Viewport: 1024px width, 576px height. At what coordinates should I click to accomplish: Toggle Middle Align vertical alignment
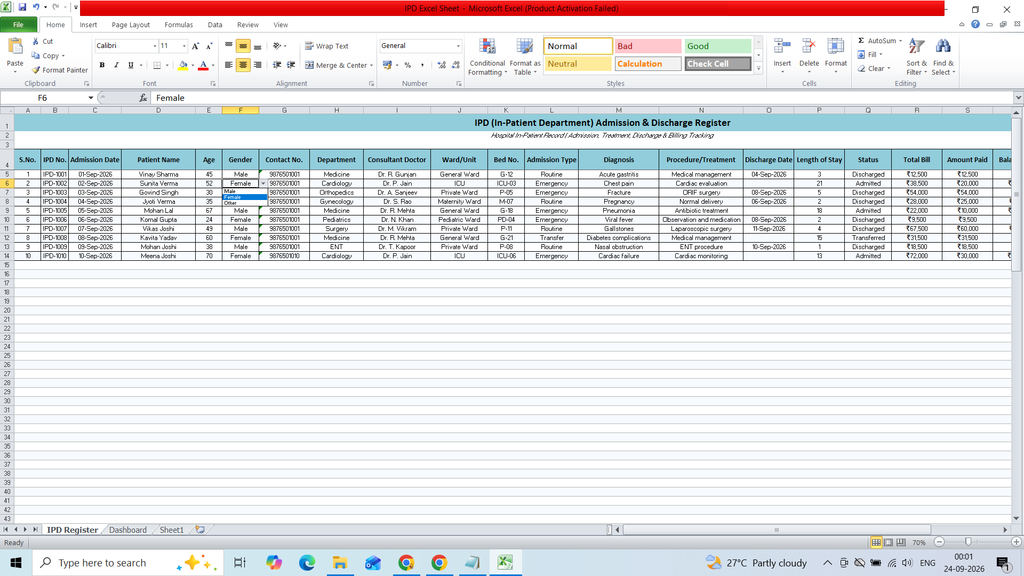pyautogui.click(x=243, y=46)
